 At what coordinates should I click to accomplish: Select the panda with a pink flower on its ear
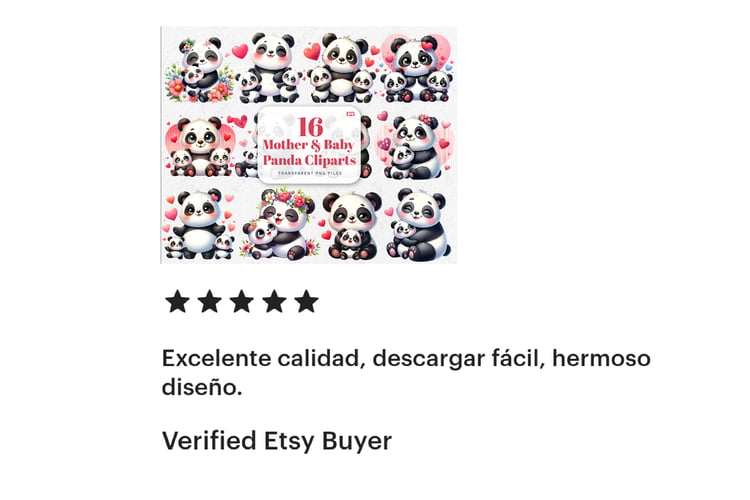(415, 147)
